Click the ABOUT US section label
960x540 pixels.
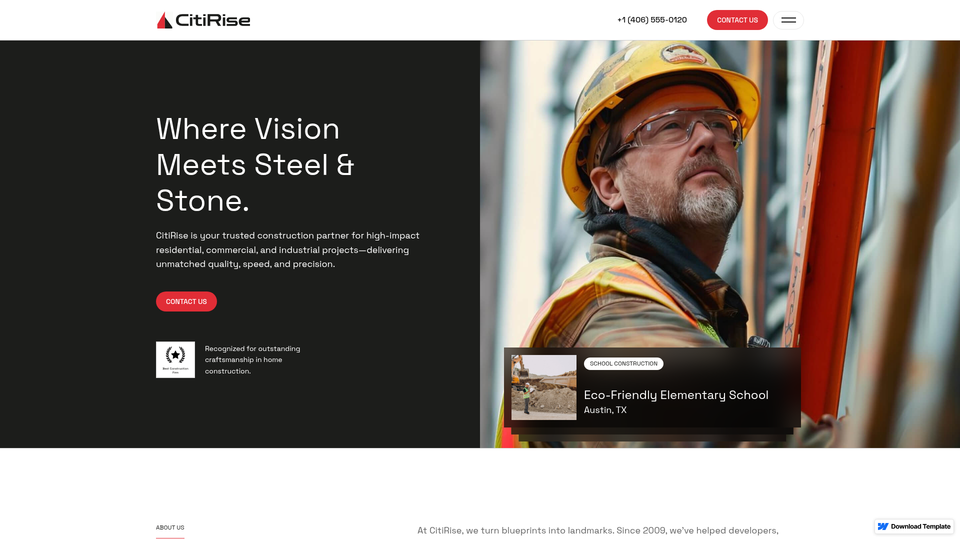click(170, 527)
